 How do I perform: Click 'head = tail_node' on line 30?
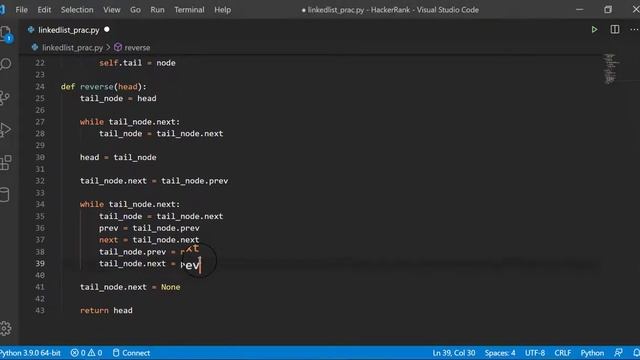118,157
